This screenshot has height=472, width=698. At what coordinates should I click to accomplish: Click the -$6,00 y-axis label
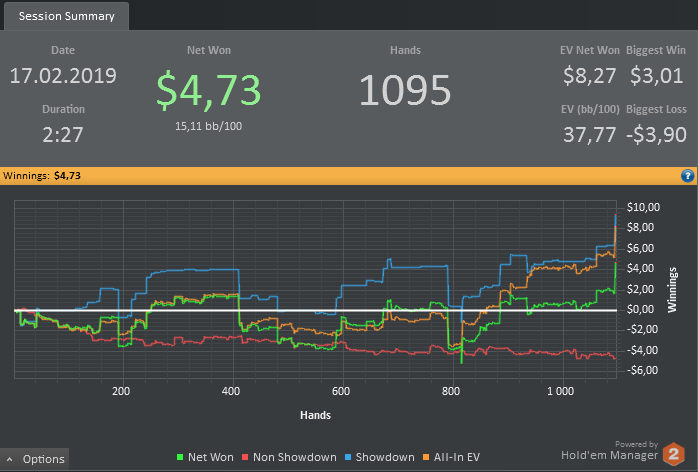[642, 370]
